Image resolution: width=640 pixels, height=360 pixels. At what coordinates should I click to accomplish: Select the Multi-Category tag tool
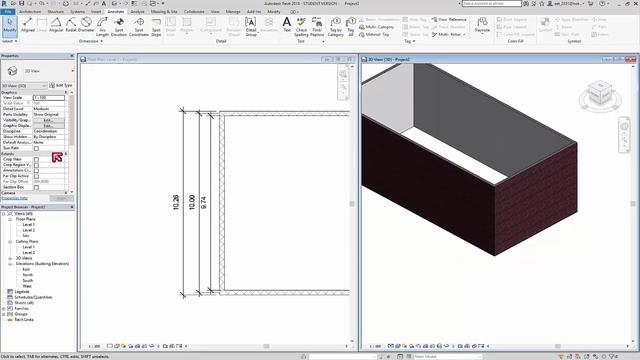point(376,27)
